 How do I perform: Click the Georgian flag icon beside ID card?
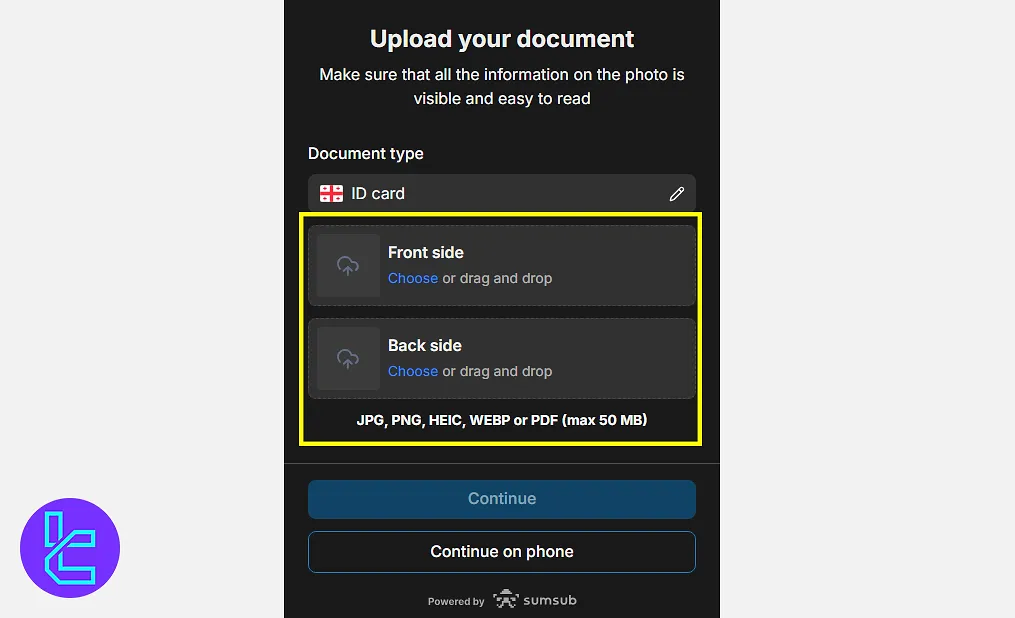331,193
